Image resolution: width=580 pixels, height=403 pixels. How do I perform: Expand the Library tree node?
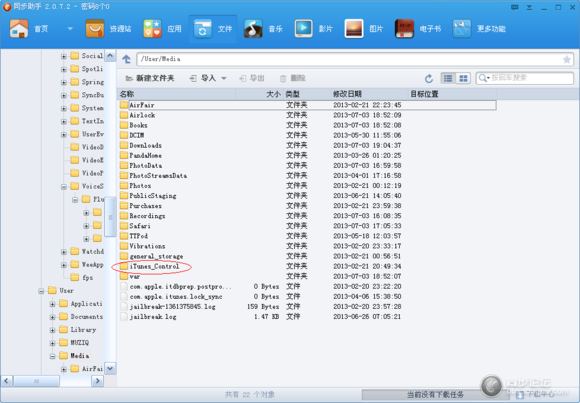click(52, 330)
